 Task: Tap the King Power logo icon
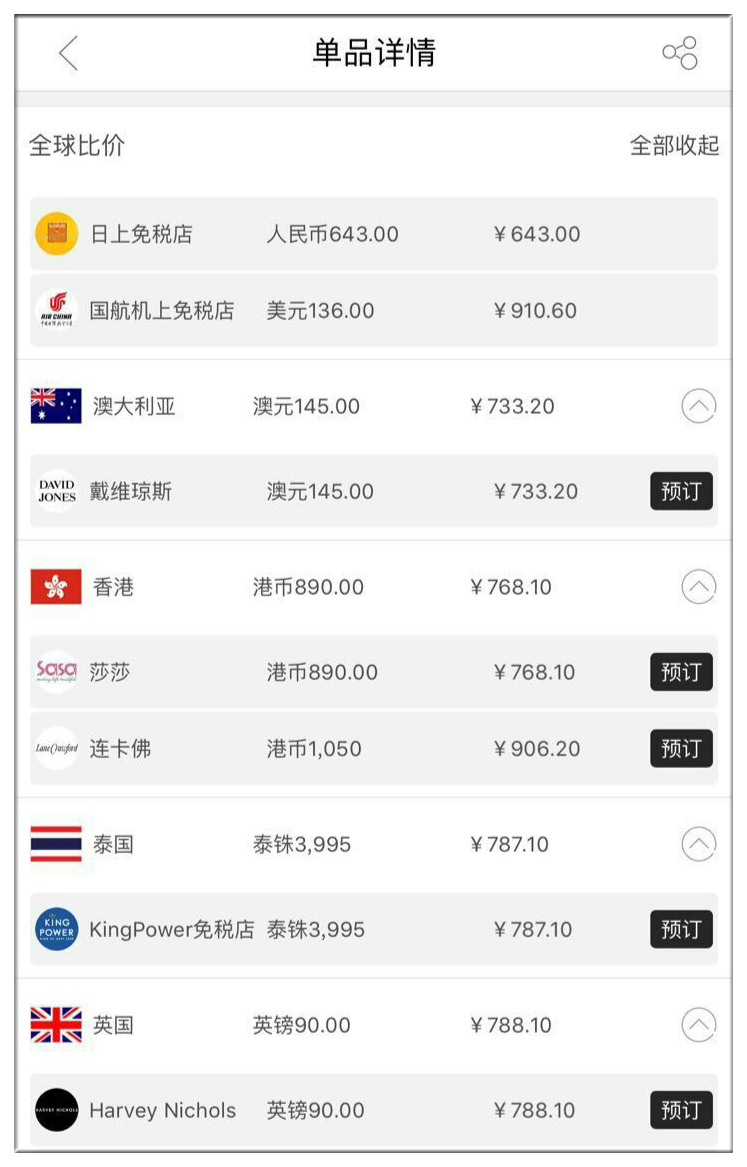click(57, 930)
